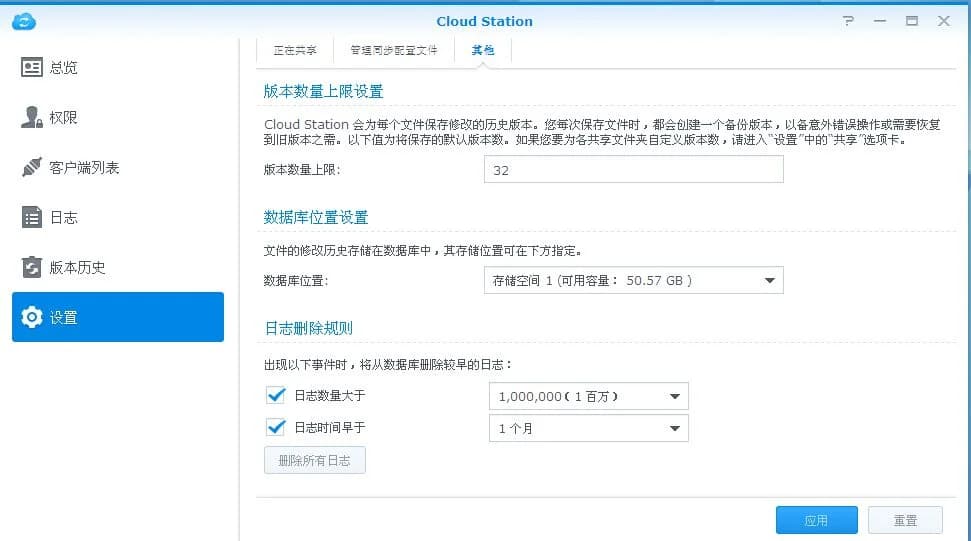Click the 总览 ID card icon
The width and height of the screenshot is (971, 541).
coord(32,67)
